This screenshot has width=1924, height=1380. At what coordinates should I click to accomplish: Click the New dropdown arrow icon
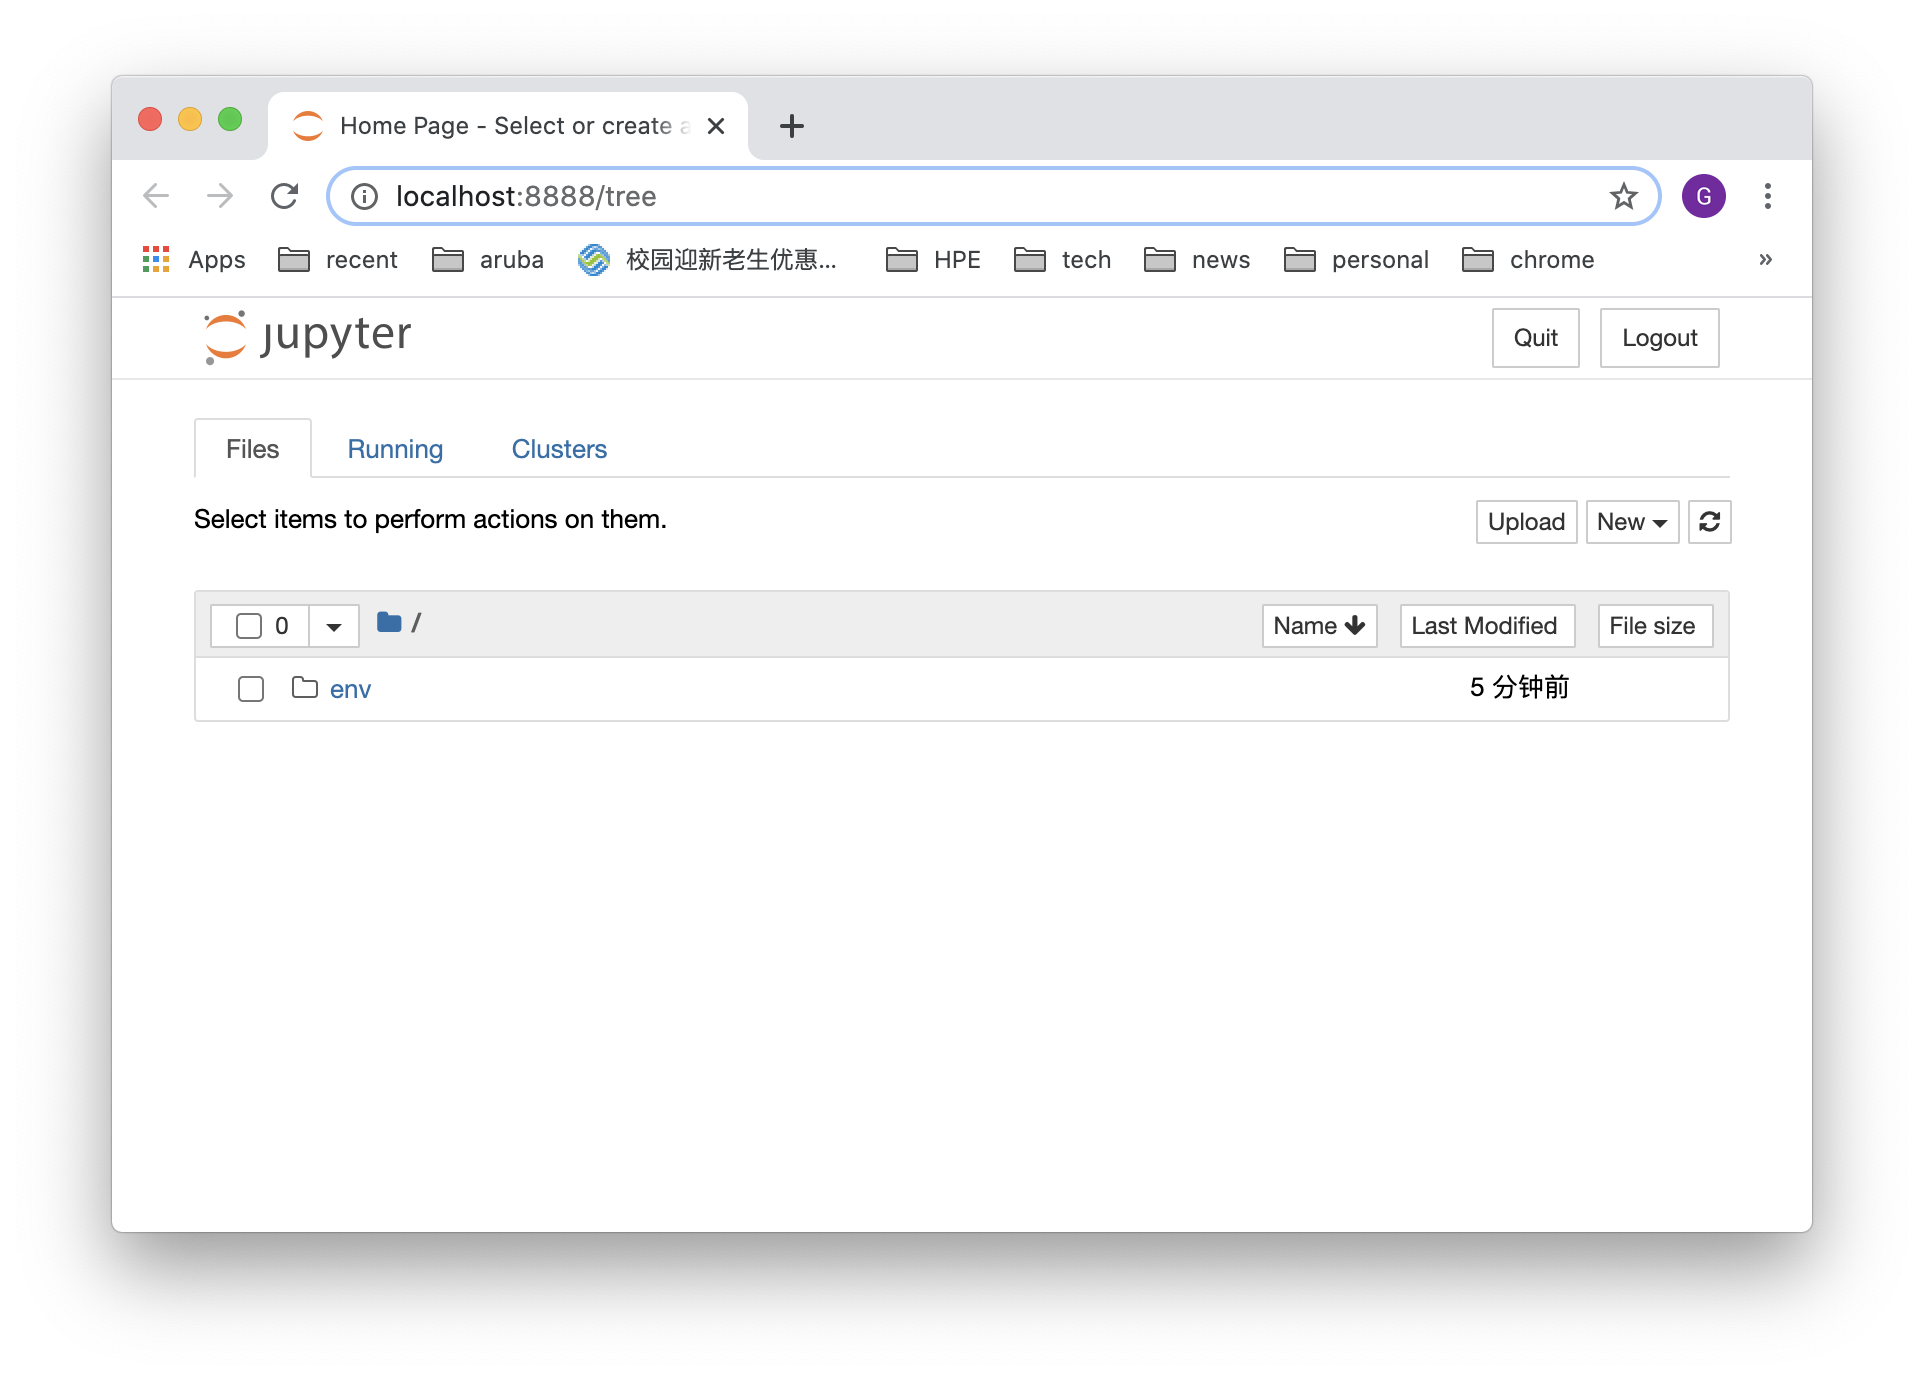pyautogui.click(x=1661, y=523)
